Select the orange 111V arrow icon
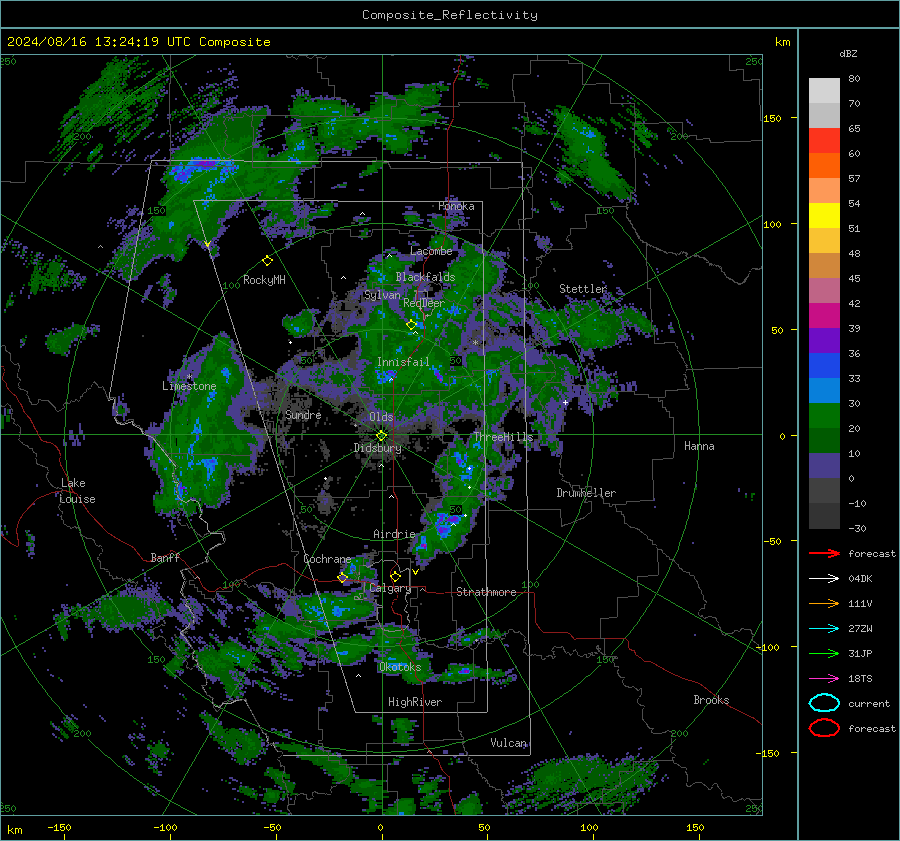Image resolution: width=900 pixels, height=841 pixels. tap(824, 603)
